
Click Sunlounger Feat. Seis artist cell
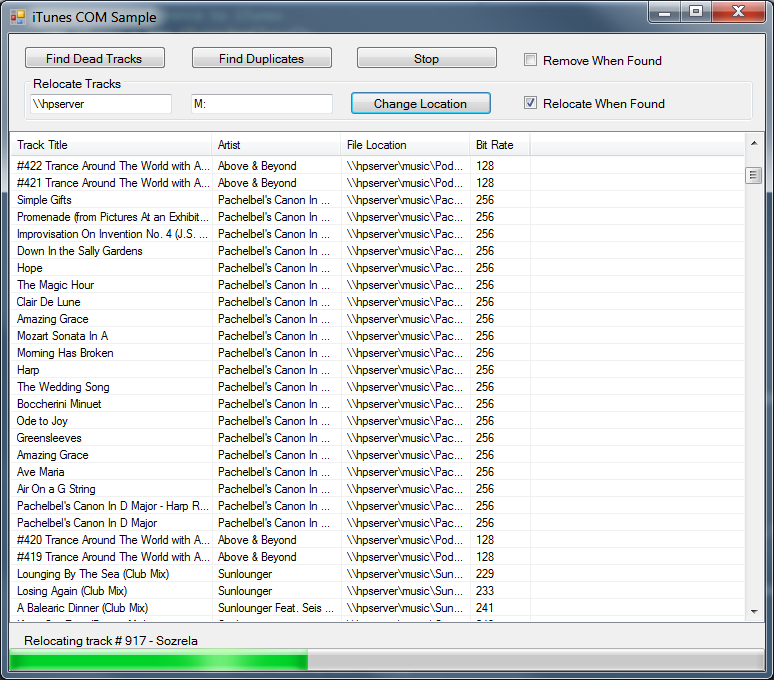276,608
